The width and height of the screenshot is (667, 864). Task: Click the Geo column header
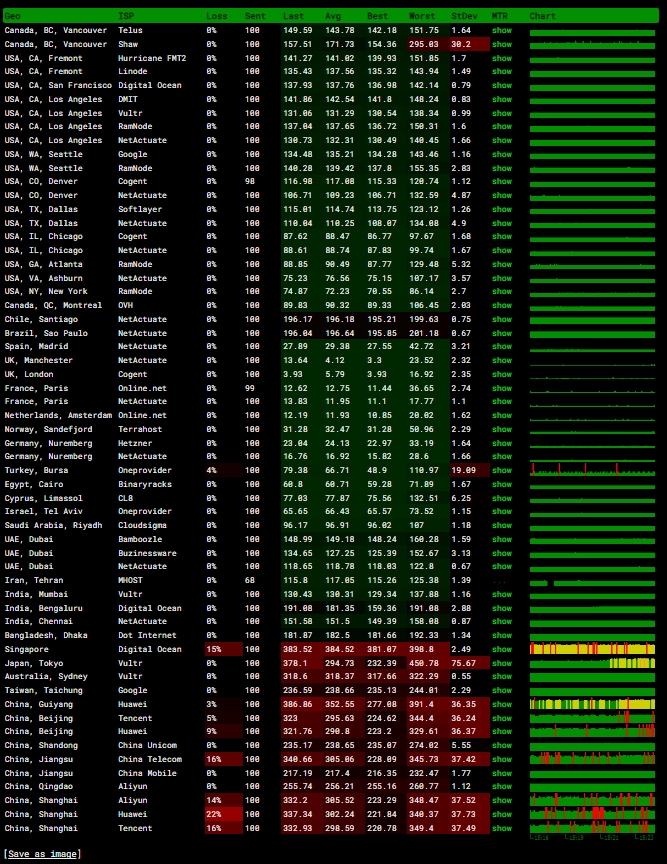[13, 16]
